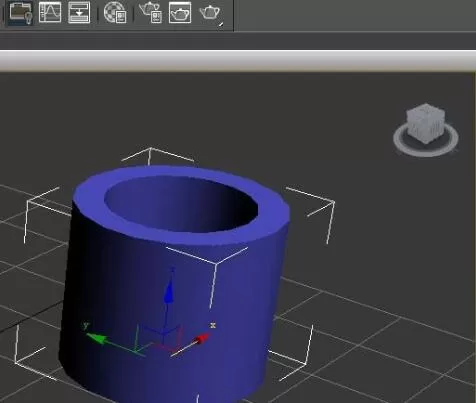Click the x label on gizmo

pyautogui.click(x=213, y=325)
